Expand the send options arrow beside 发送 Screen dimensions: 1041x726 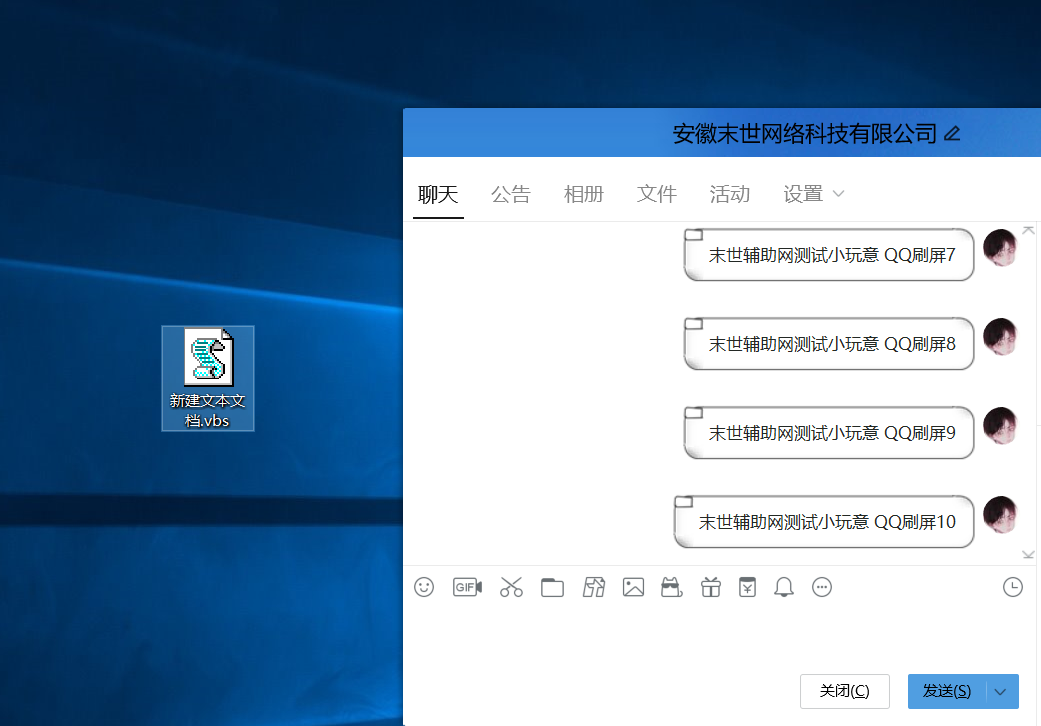[1002, 691]
